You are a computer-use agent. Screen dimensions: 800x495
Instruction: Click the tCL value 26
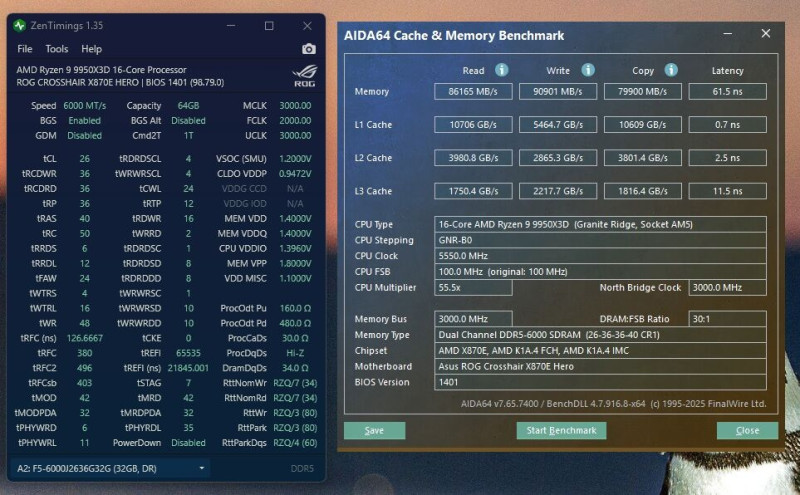(85, 159)
